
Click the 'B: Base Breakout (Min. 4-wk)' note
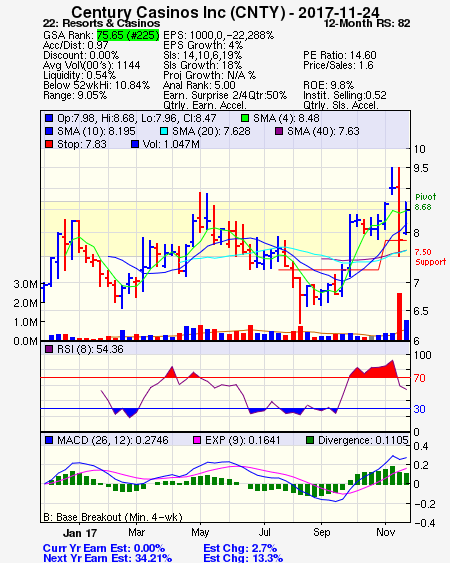point(113,517)
